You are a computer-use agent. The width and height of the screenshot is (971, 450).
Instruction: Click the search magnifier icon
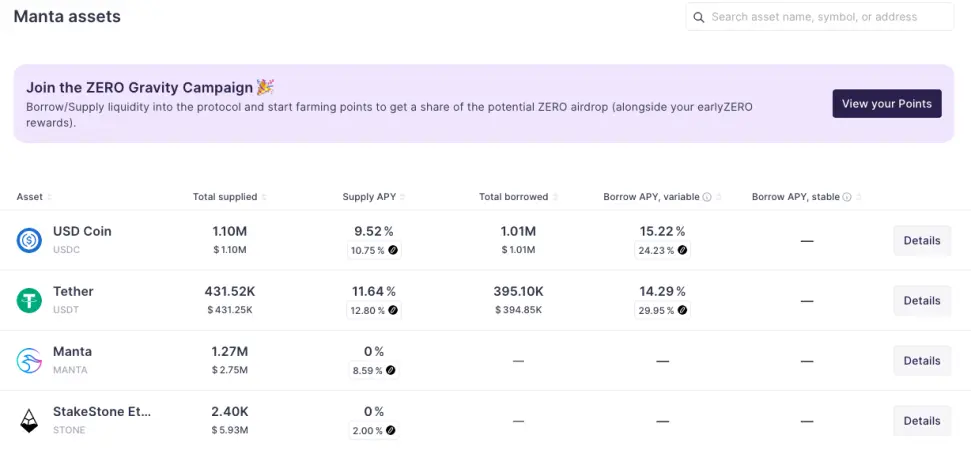tap(699, 17)
